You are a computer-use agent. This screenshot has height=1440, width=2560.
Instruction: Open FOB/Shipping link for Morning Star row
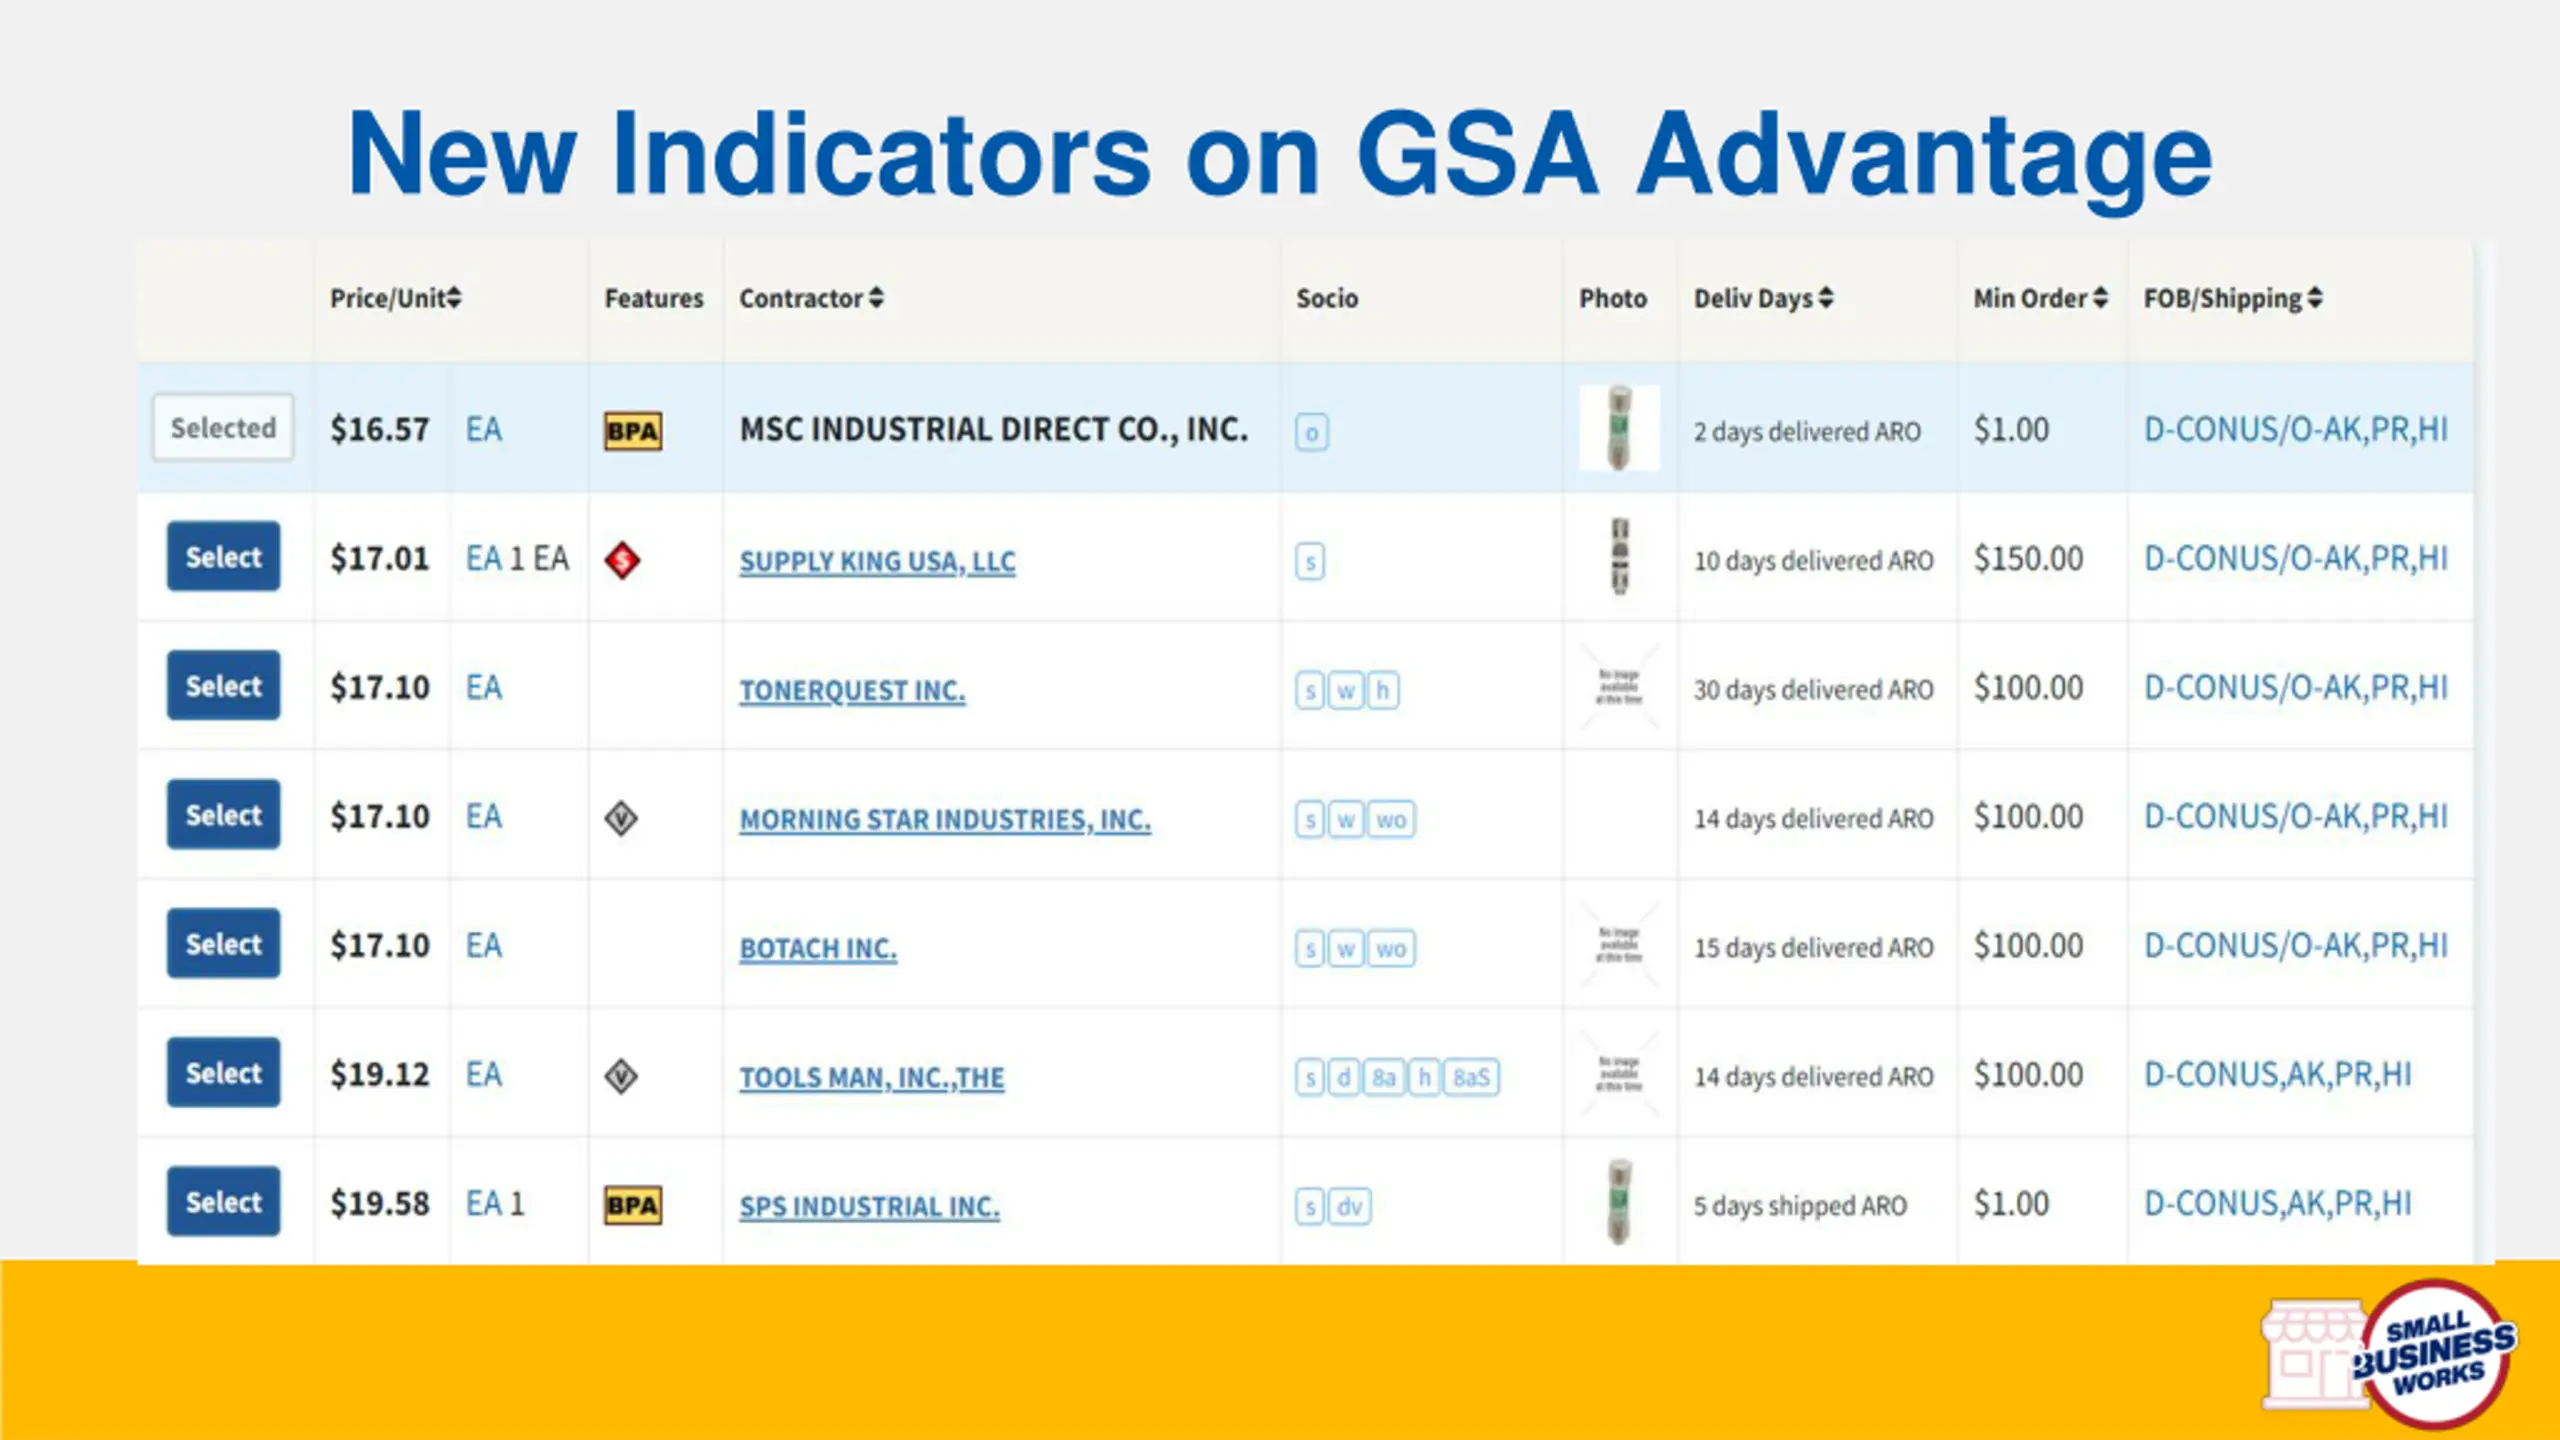[x=2296, y=817]
